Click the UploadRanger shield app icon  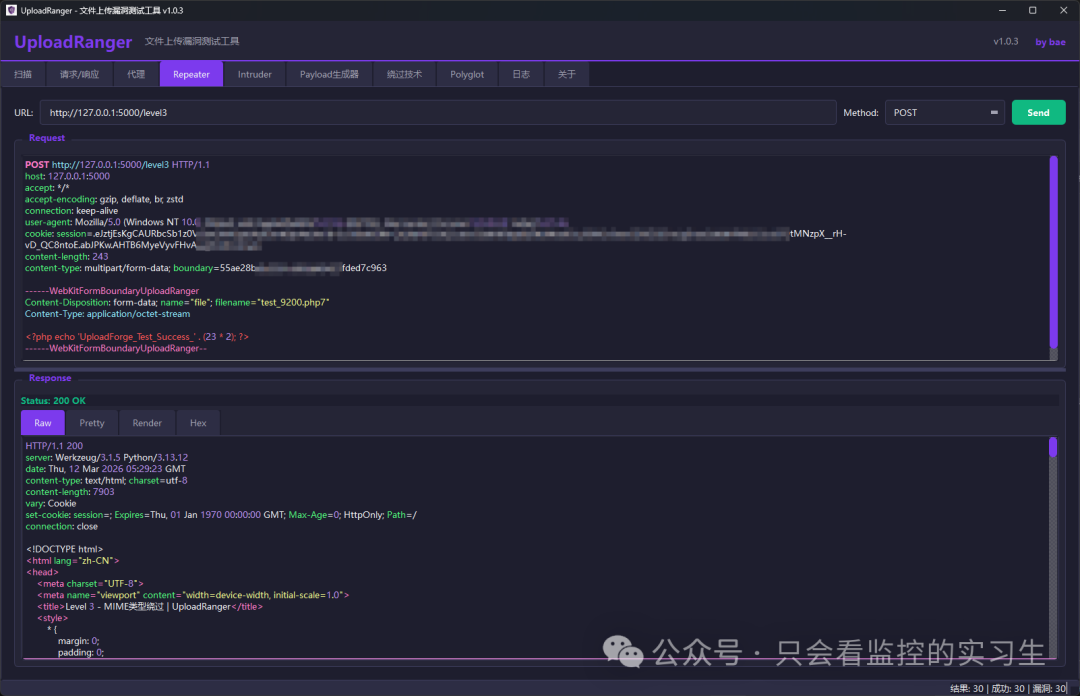tap(11, 10)
